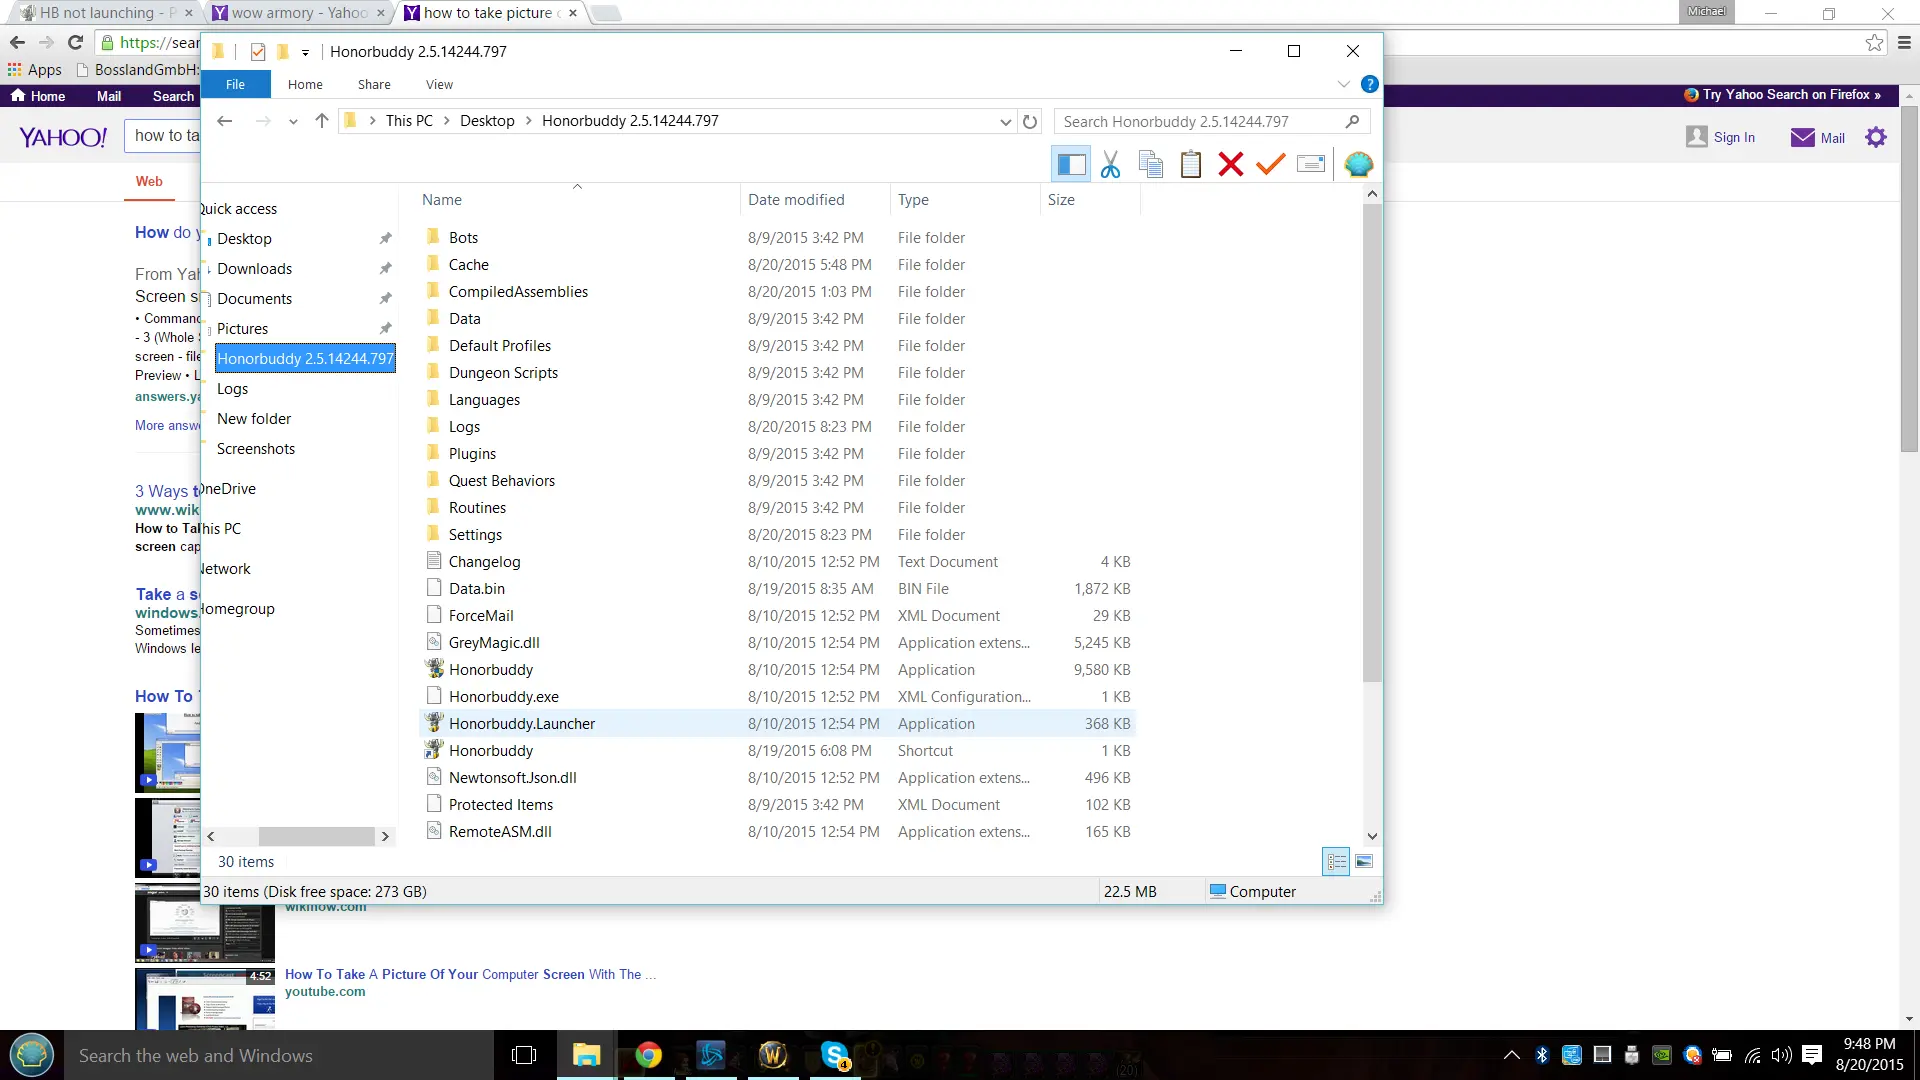Expand breadcrumb chevron before This PC
This screenshot has height=1080, width=1920.
coord(373,121)
